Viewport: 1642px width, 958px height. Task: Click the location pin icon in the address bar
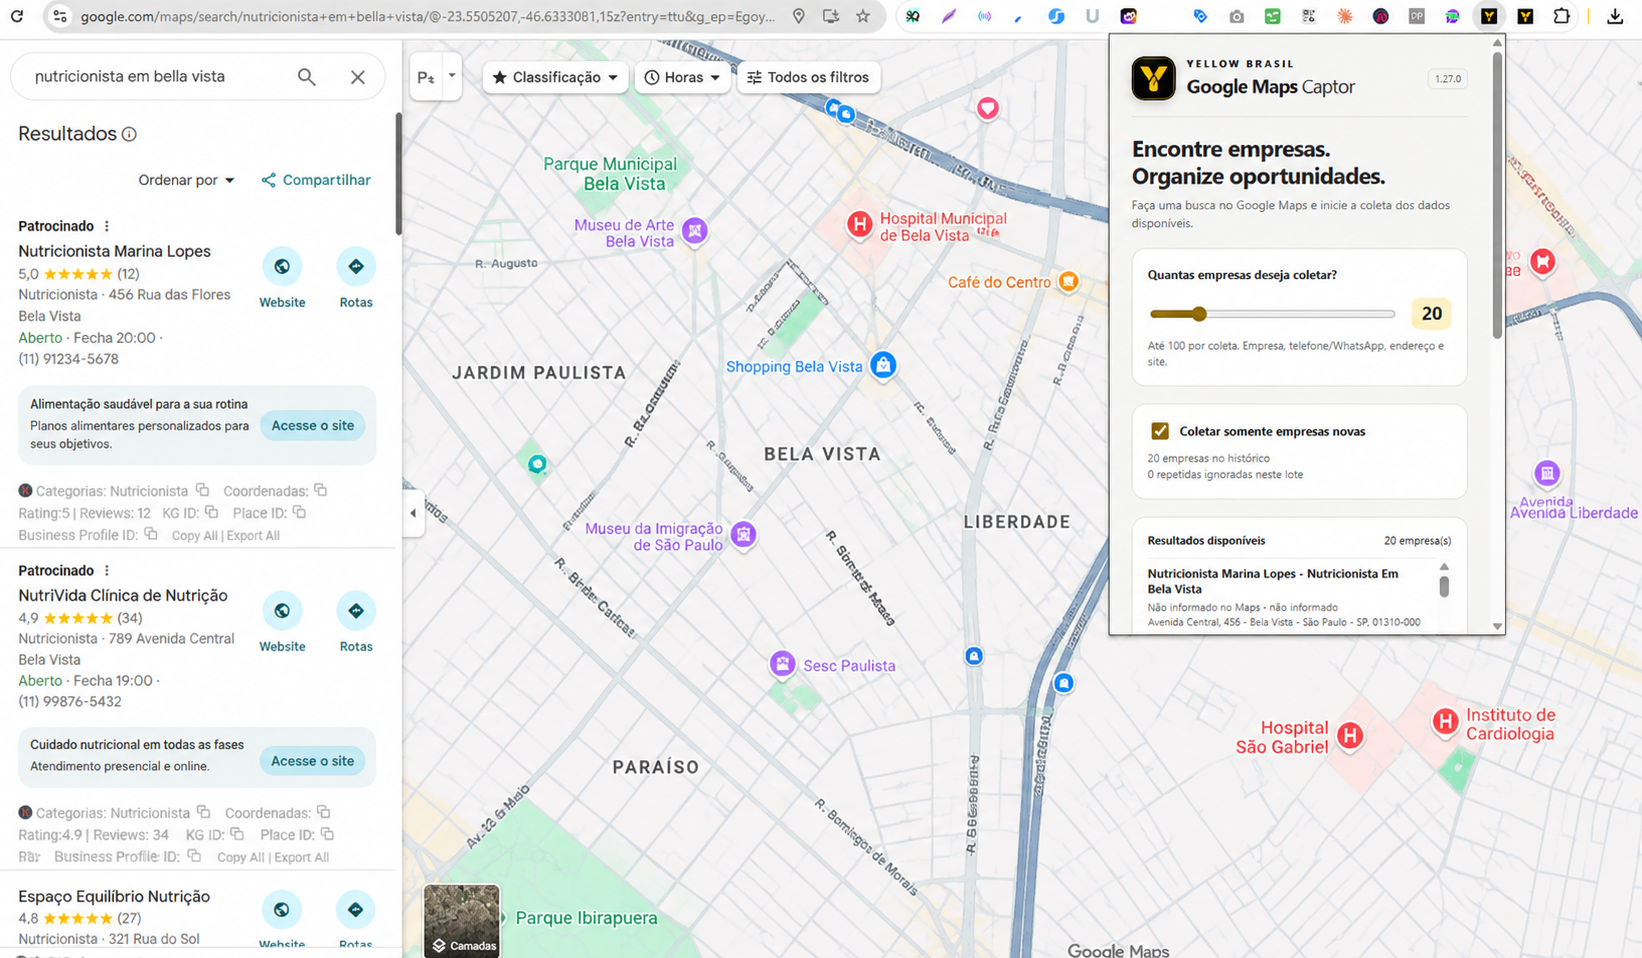pos(798,16)
